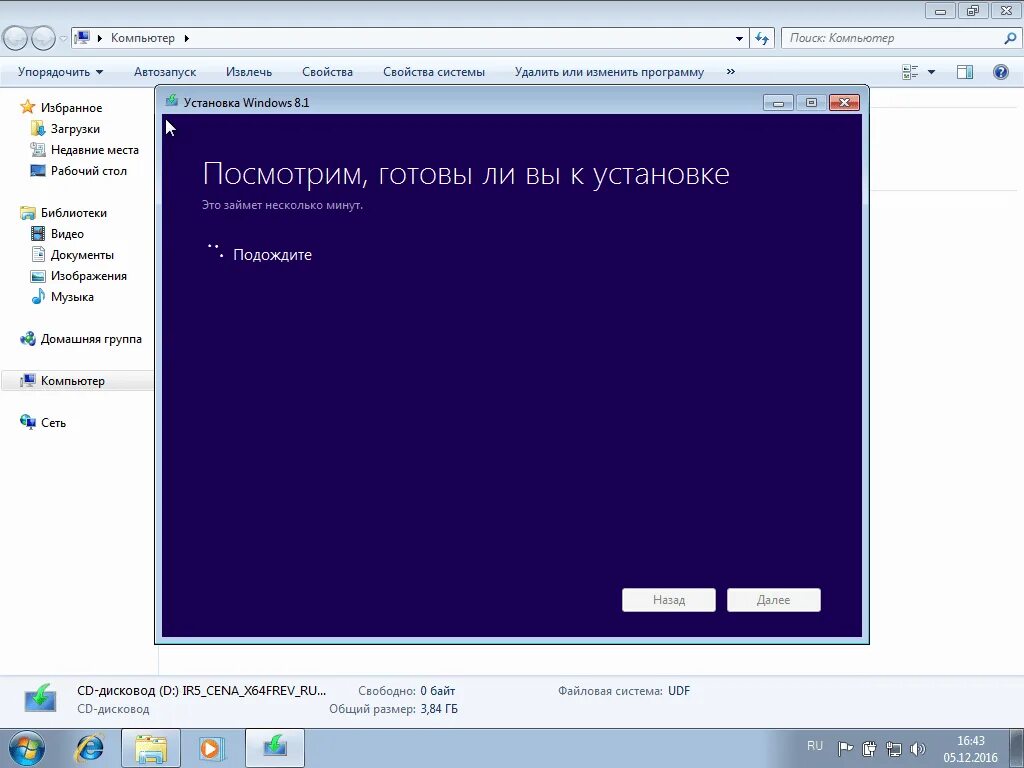Click the Домашняя группа icon
The width and height of the screenshot is (1024, 768).
click(27, 338)
